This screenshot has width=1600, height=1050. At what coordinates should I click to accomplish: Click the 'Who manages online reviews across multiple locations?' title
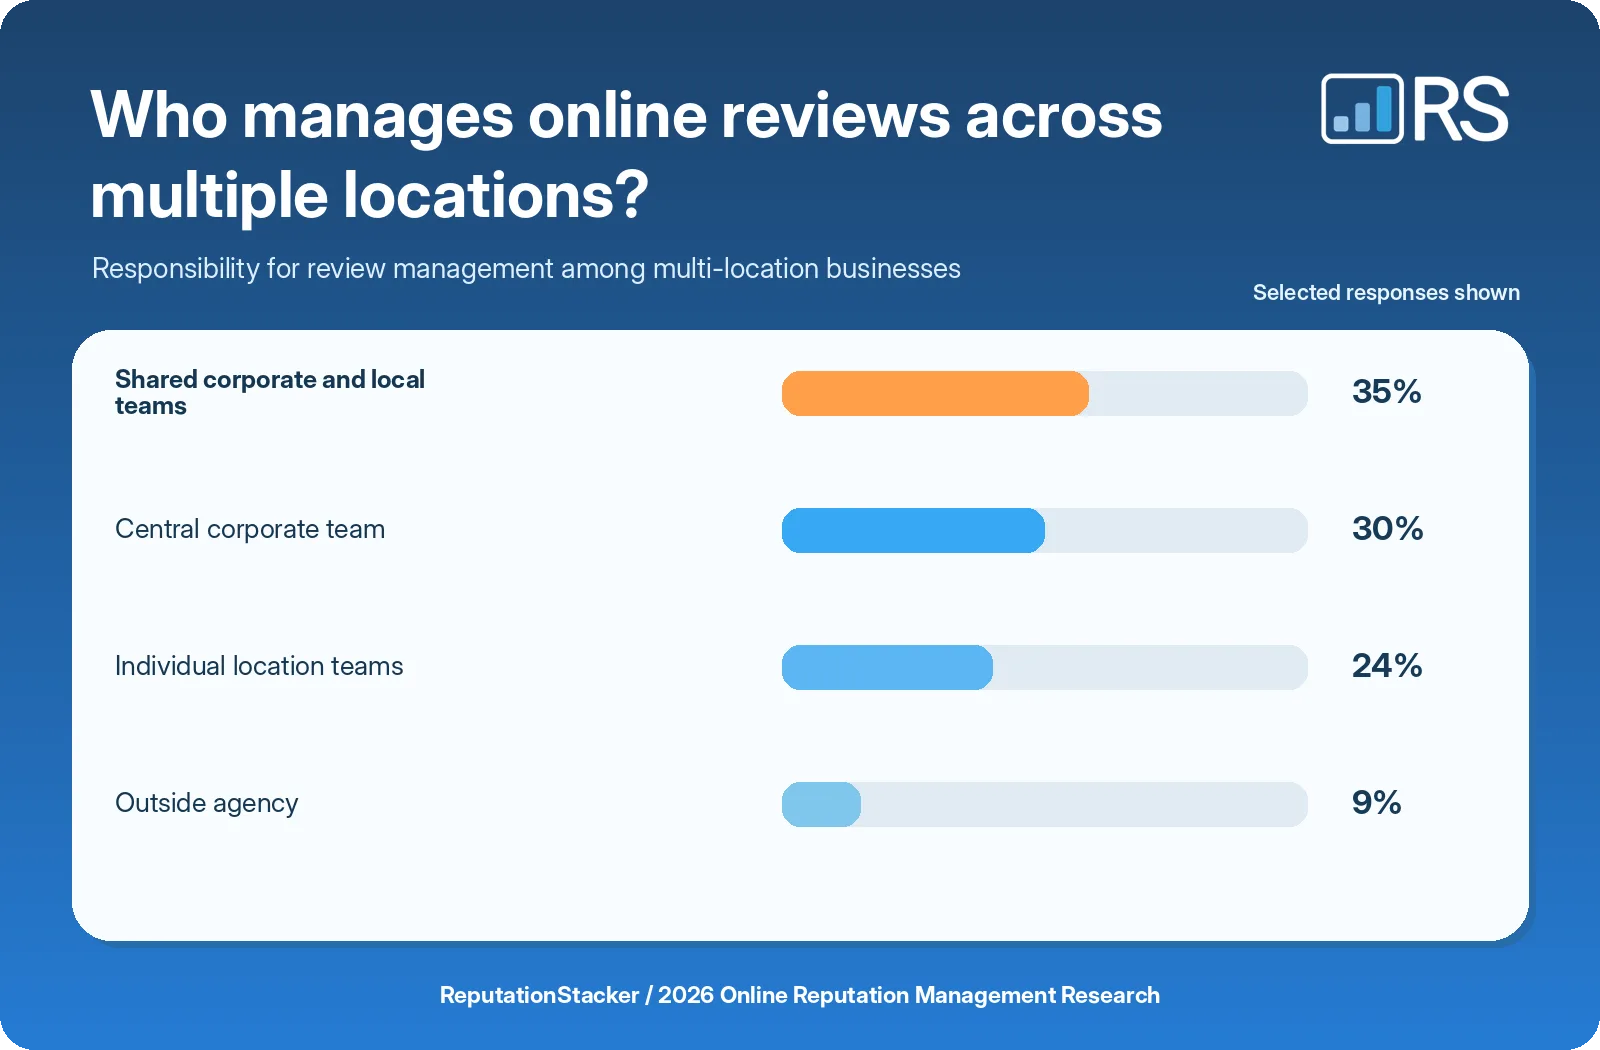(626, 155)
